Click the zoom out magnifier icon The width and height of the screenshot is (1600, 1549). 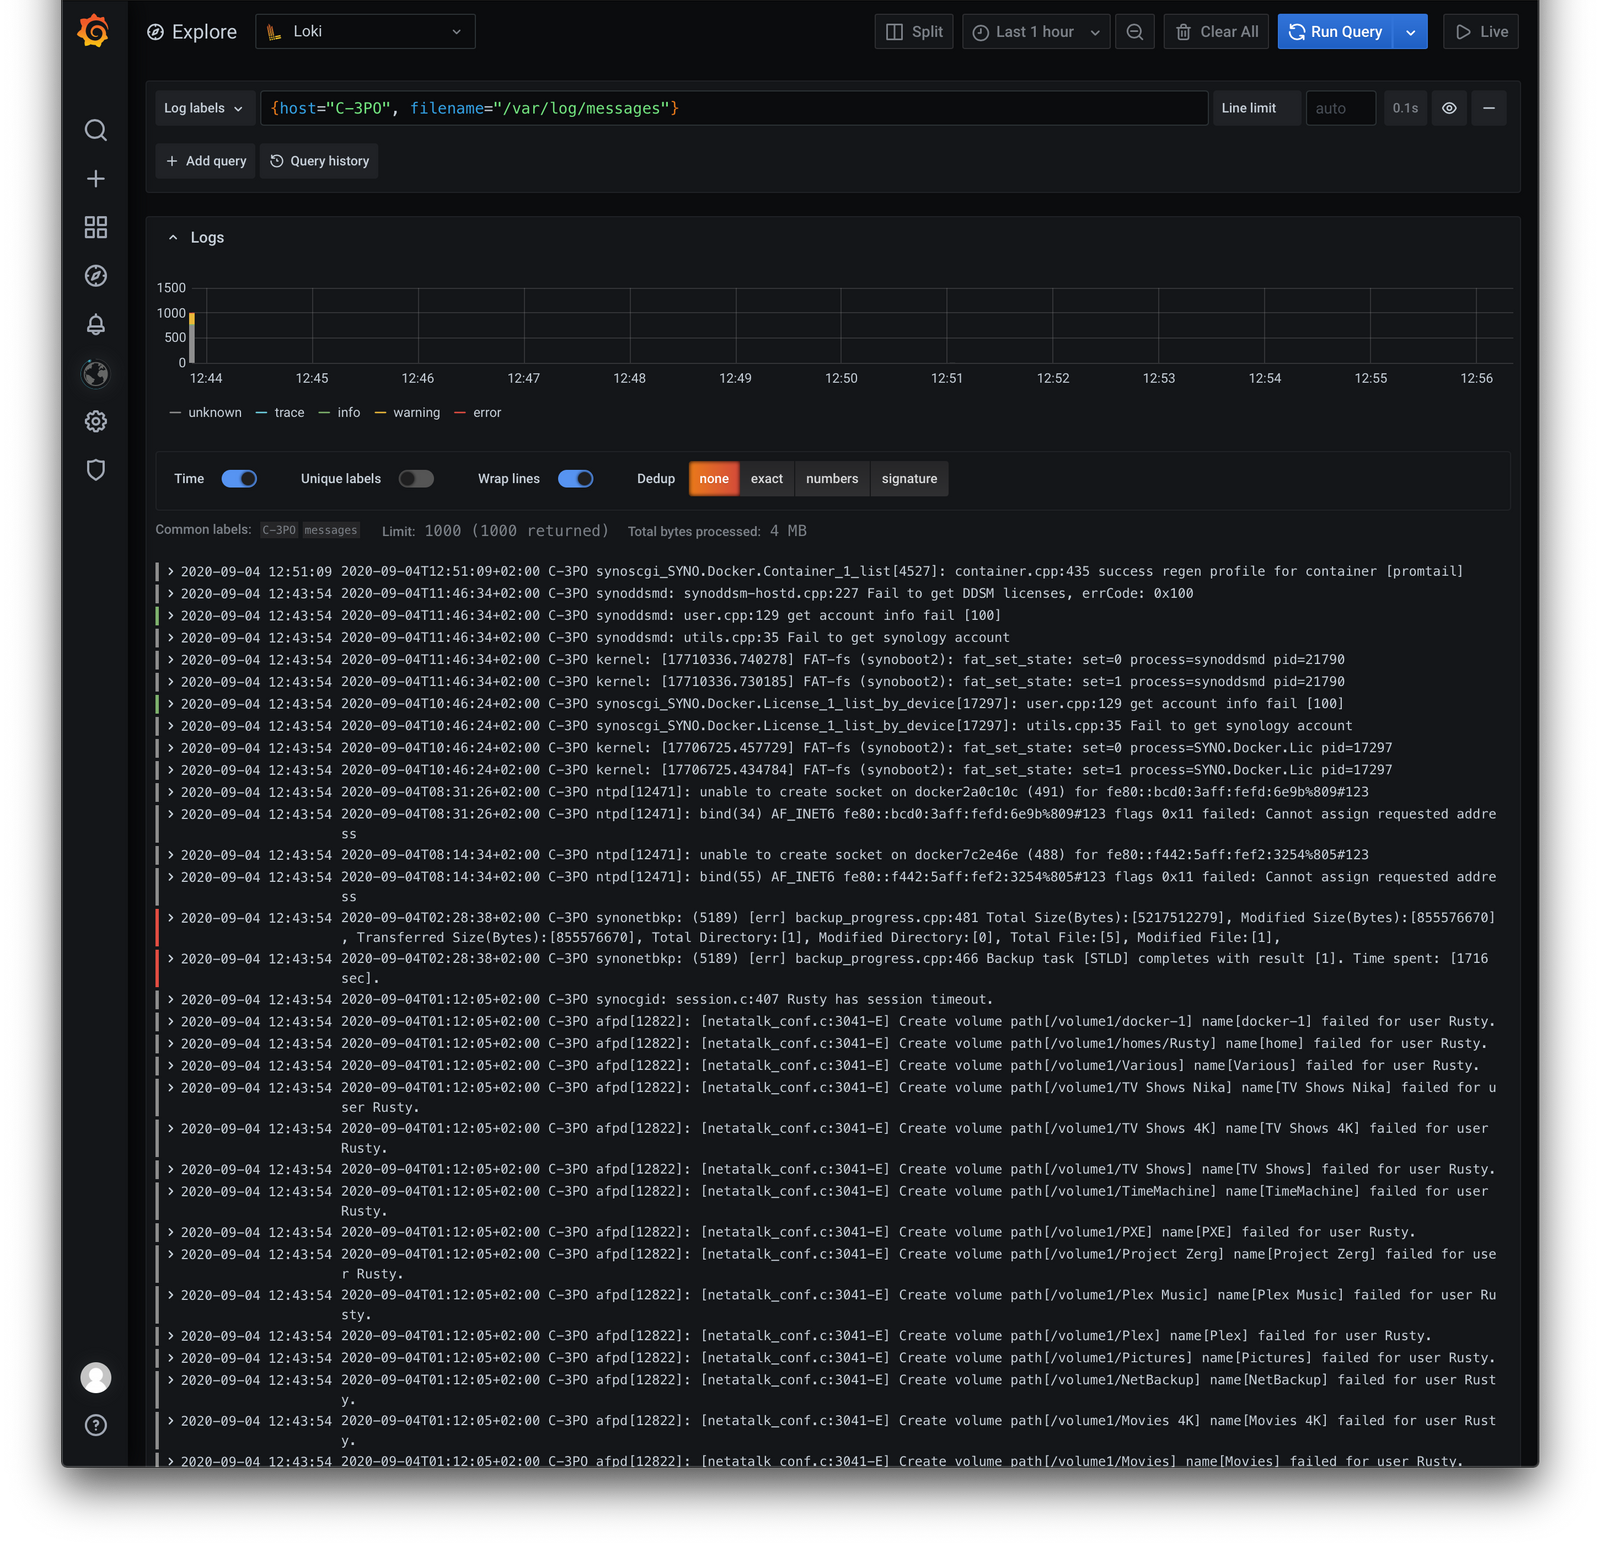pyautogui.click(x=1134, y=31)
